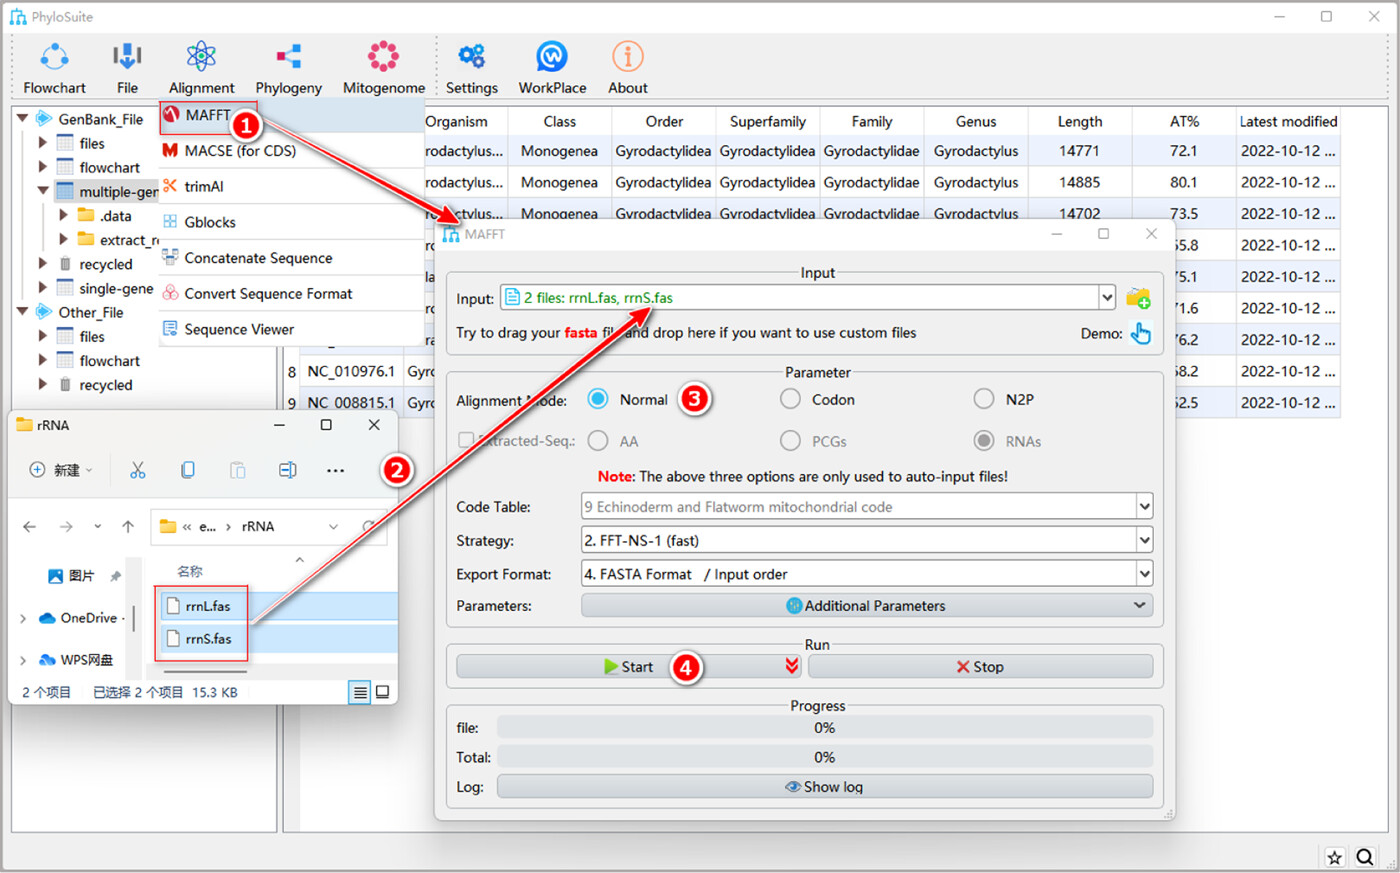Viewport: 1400px width, 873px height.
Task: Select the Normal alignment mode
Action: pos(598,399)
